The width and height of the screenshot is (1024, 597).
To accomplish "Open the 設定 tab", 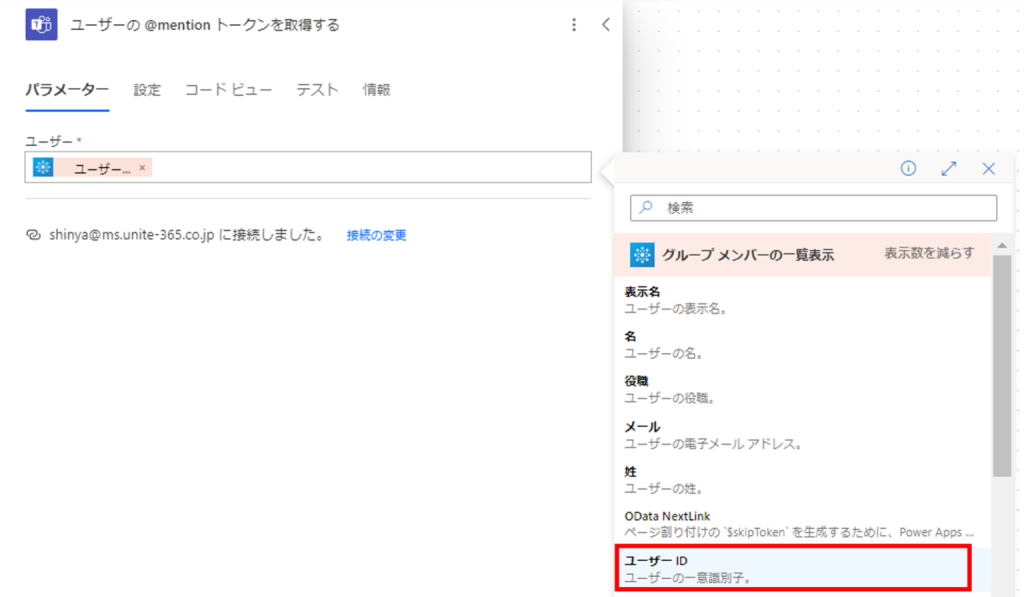I will click(x=147, y=90).
